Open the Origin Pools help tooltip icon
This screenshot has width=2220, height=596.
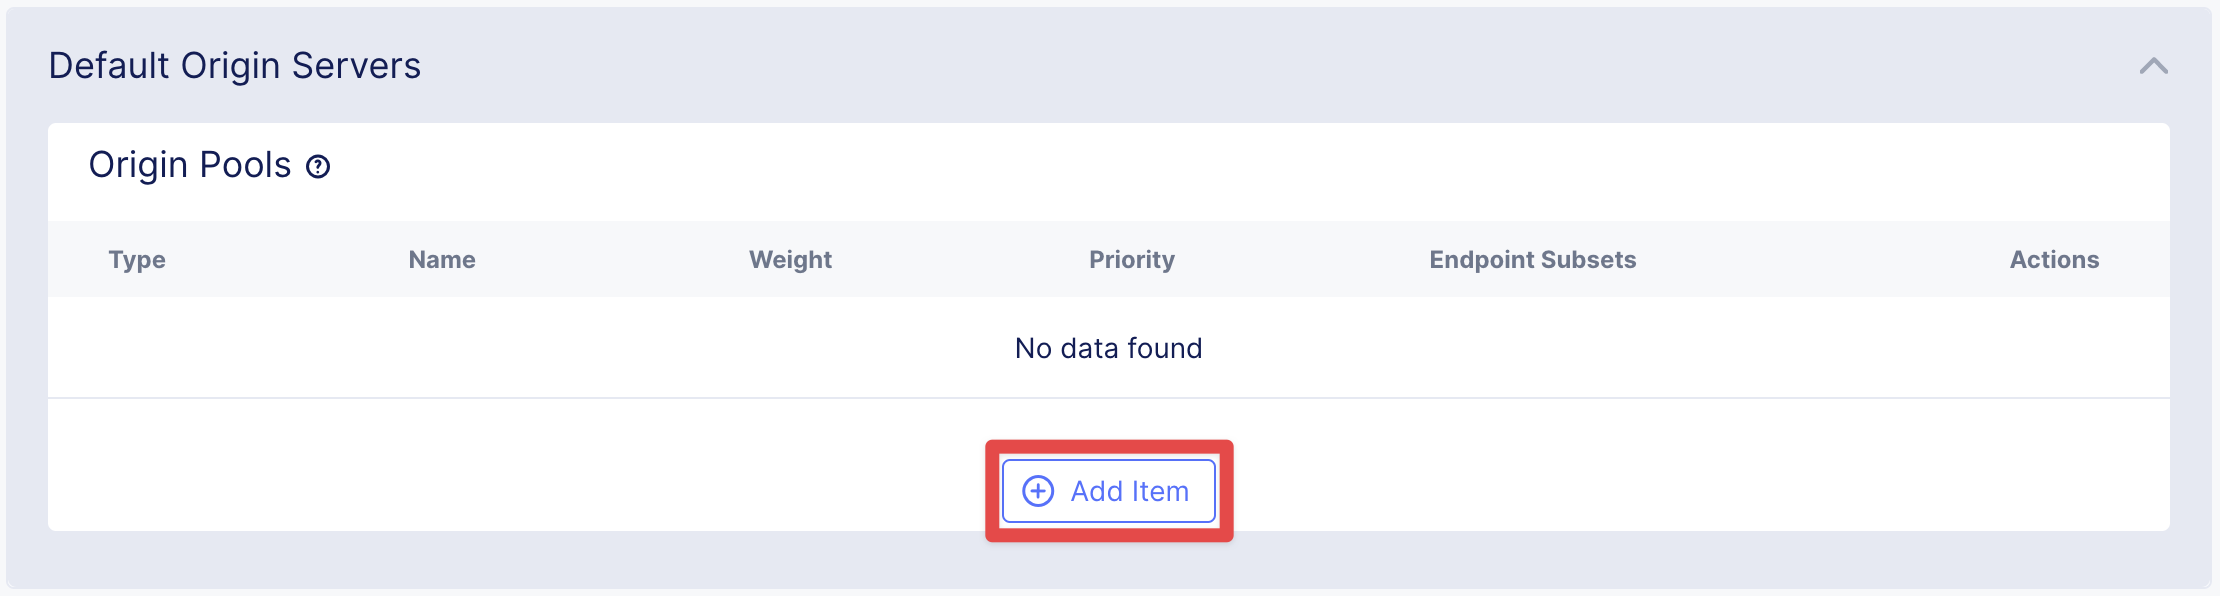pyautogui.click(x=318, y=167)
